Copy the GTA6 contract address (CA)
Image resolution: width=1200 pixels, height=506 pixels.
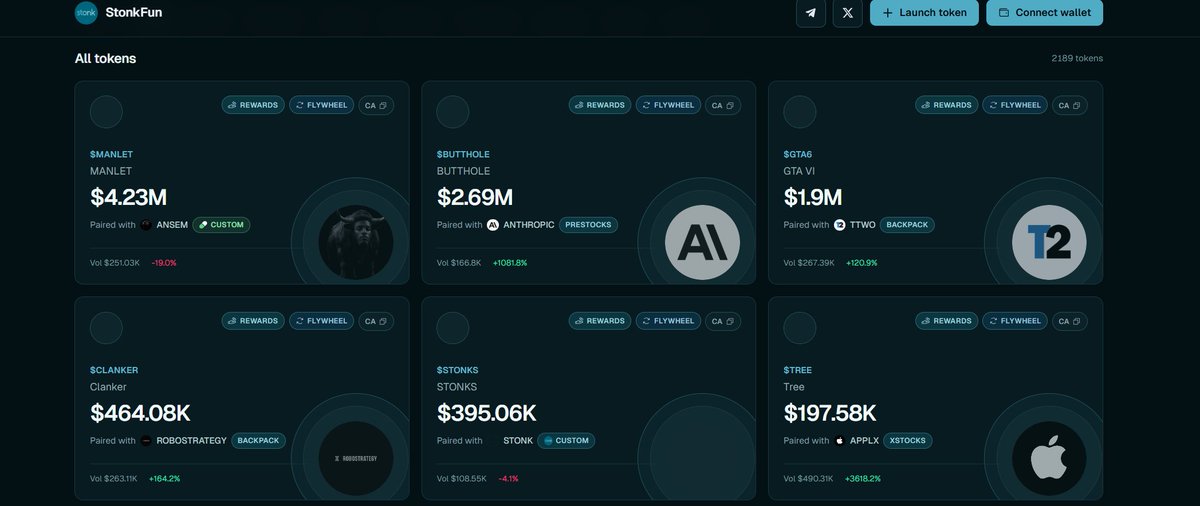coord(1069,105)
